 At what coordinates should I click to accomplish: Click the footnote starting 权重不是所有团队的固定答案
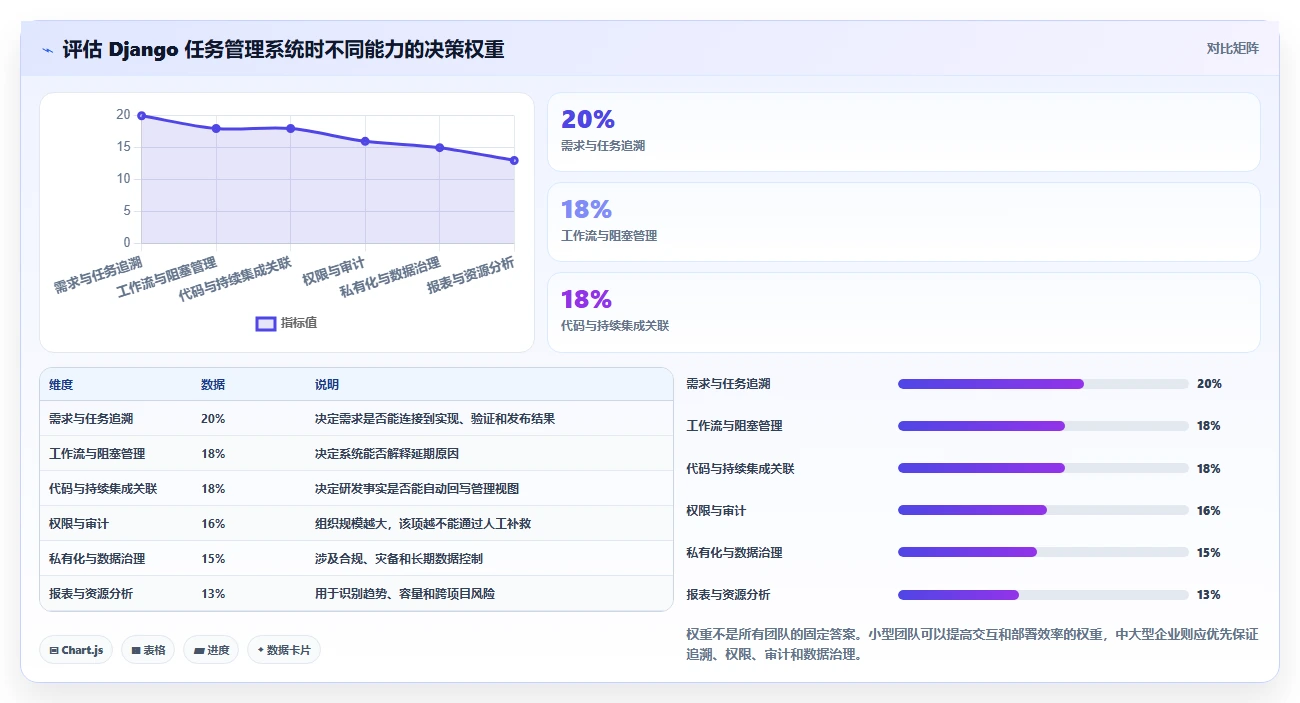tap(972, 645)
